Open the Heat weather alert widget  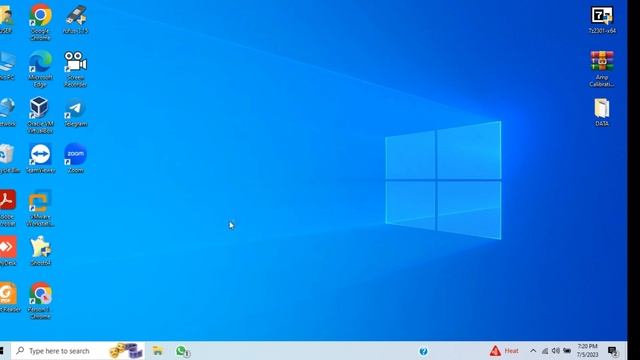click(x=504, y=351)
